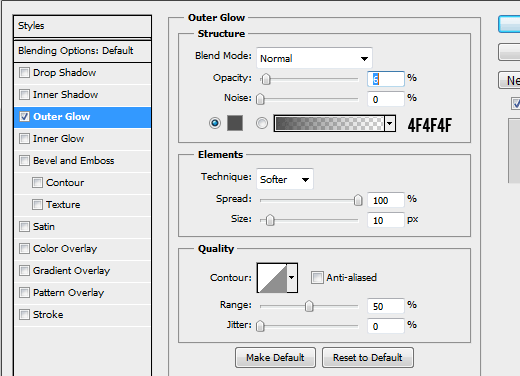Click the Opacity slider handle
The width and height of the screenshot is (520, 376).
[x=266, y=79]
